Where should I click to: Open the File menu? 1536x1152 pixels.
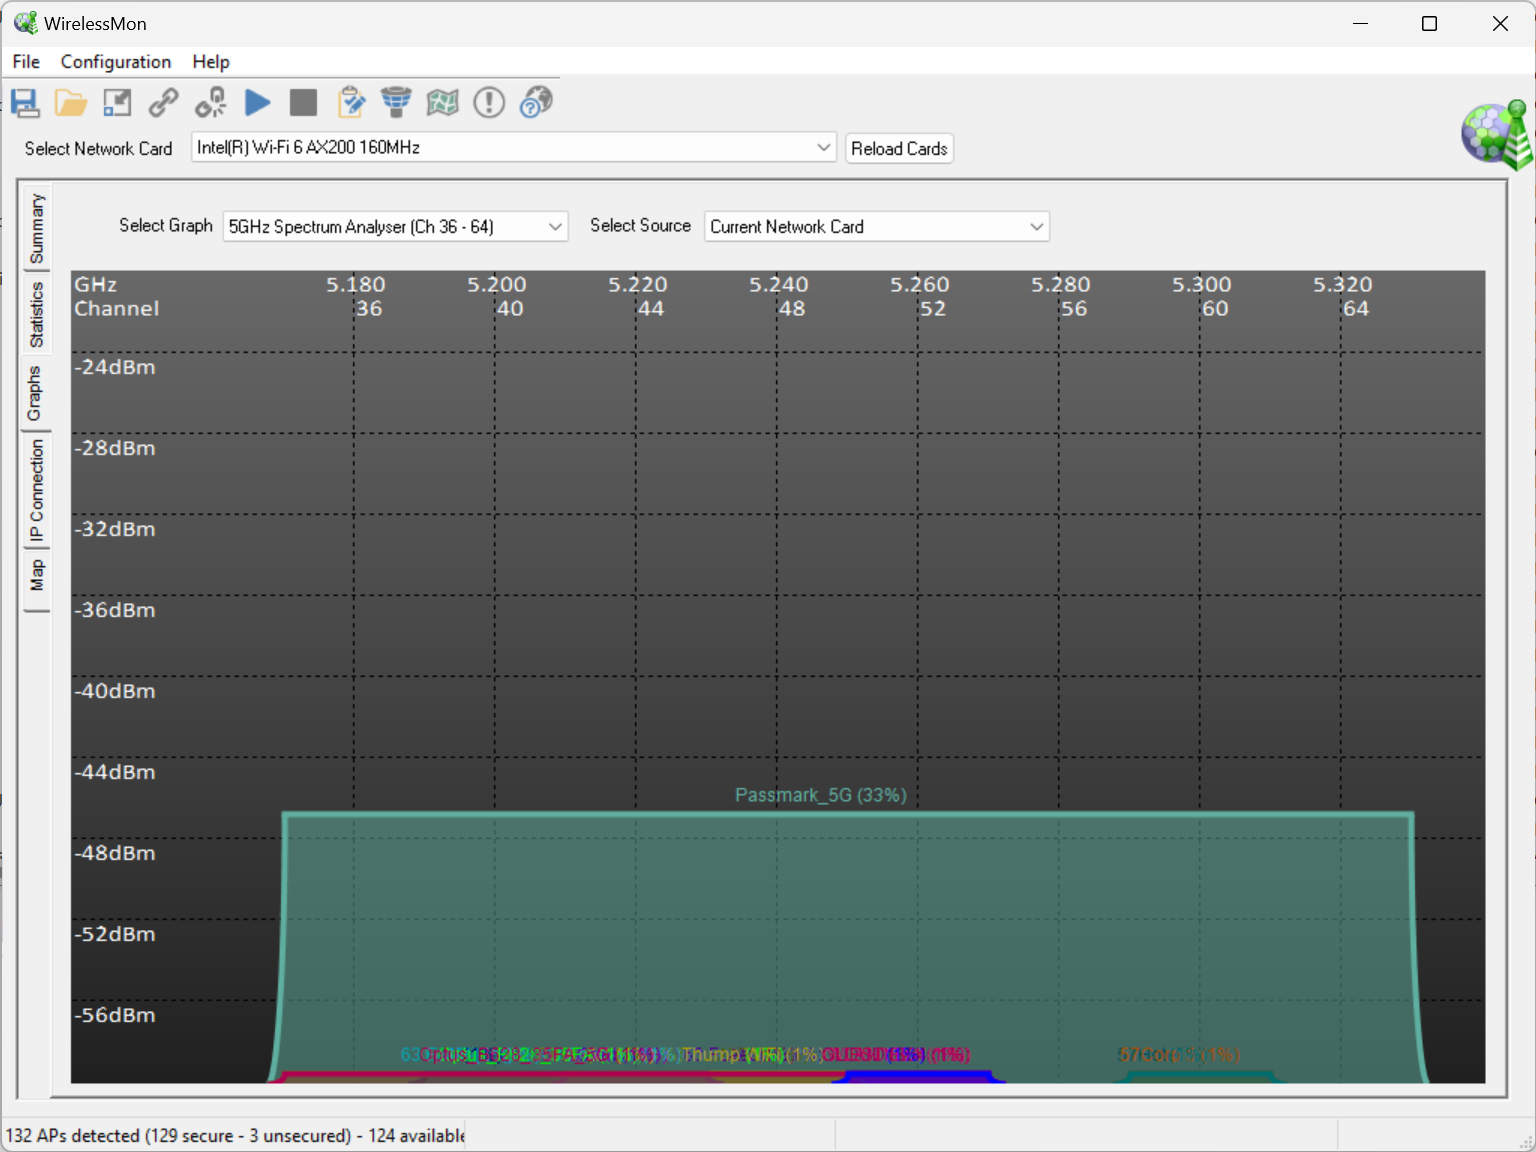[26, 62]
